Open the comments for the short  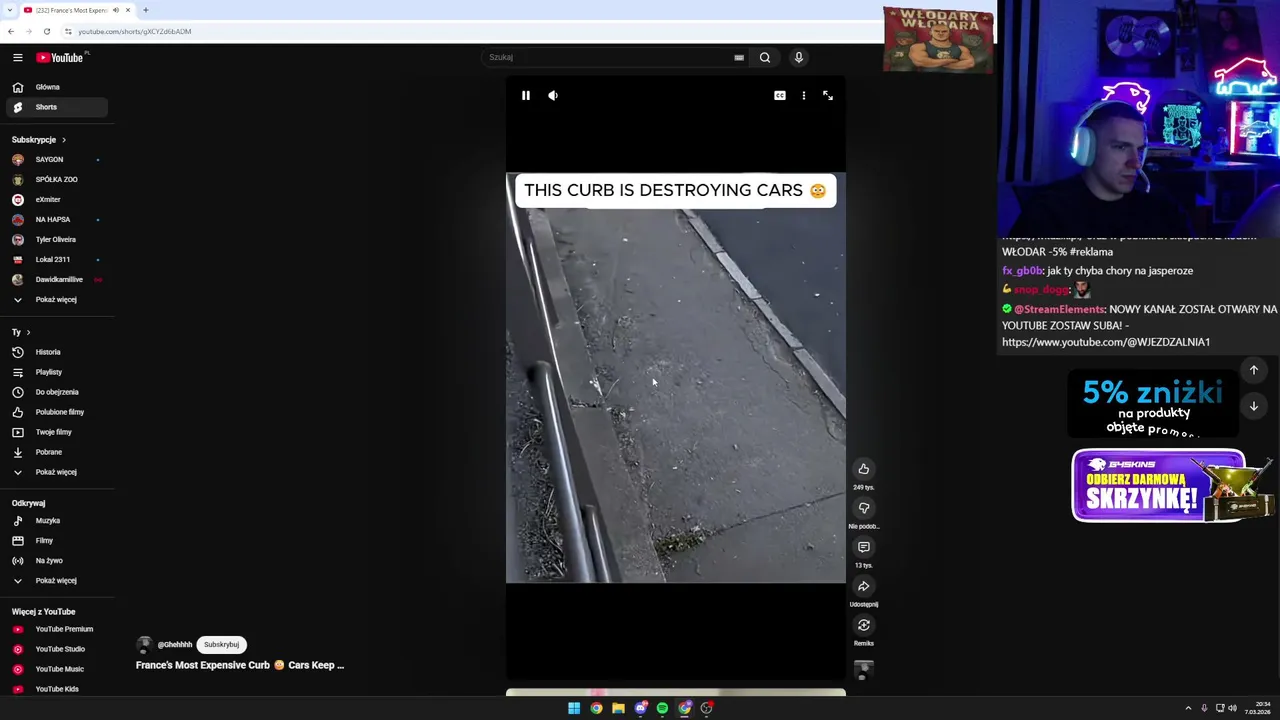coord(864,547)
